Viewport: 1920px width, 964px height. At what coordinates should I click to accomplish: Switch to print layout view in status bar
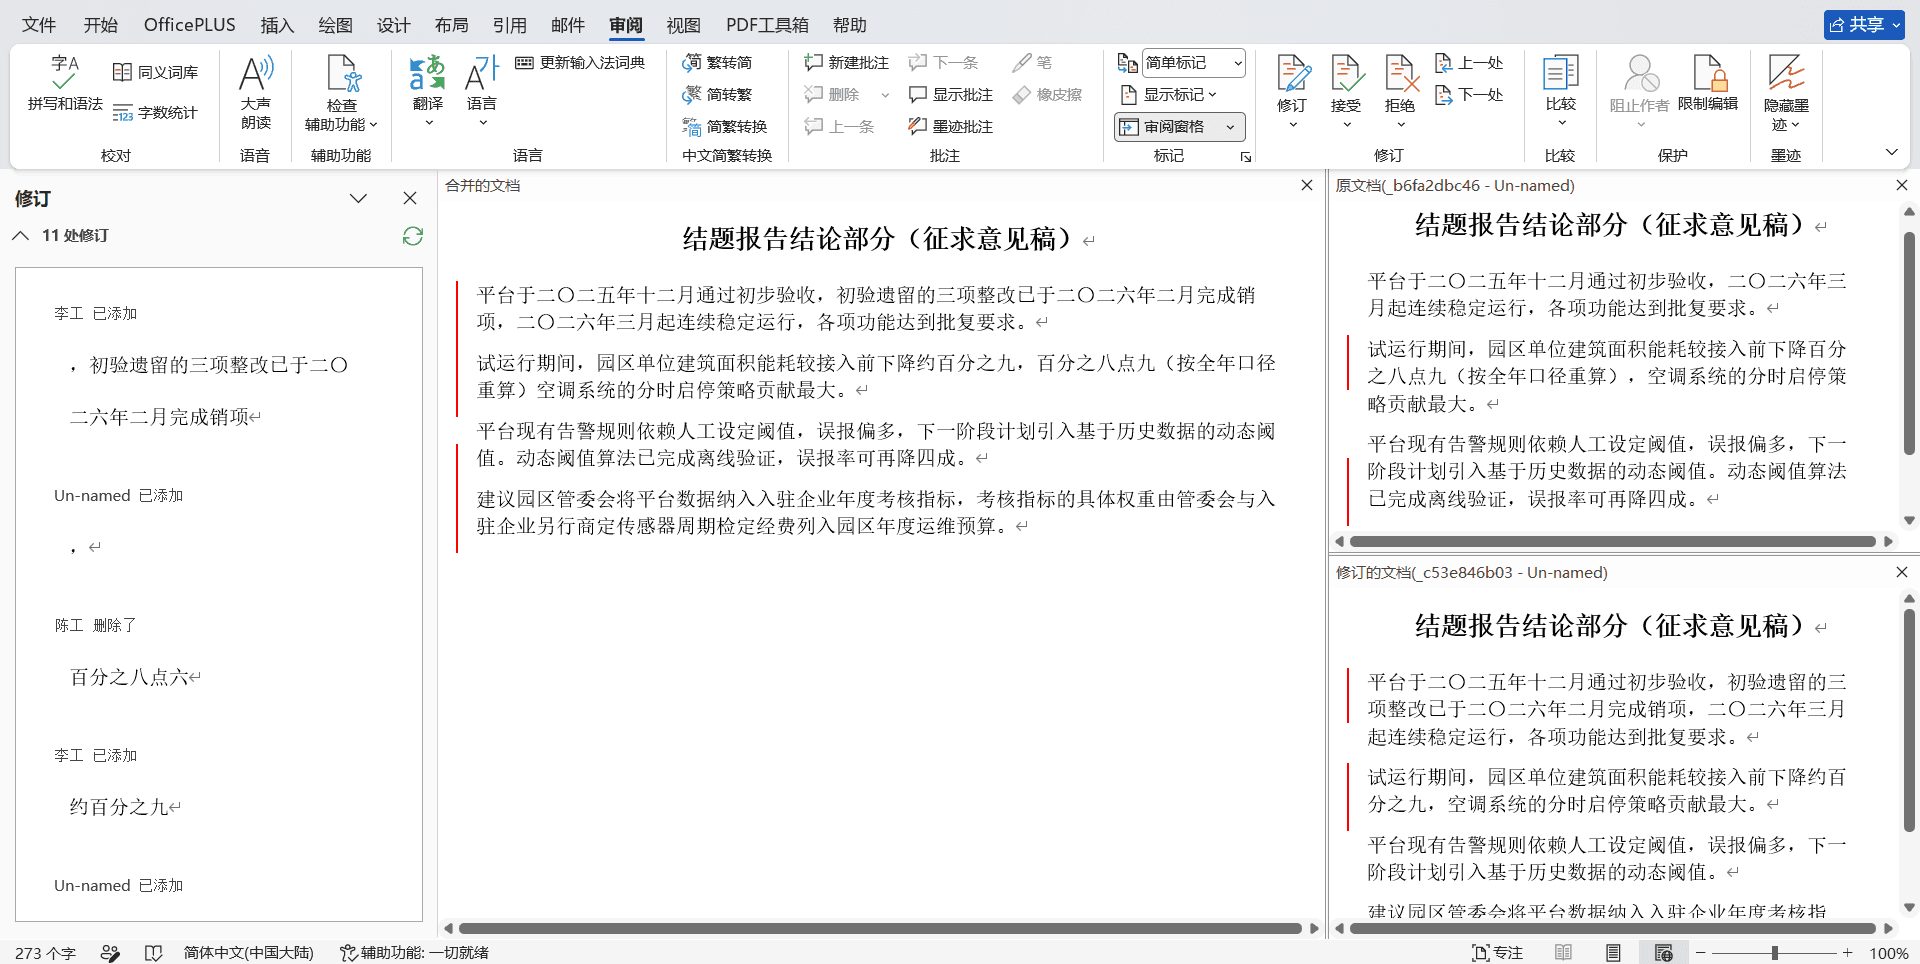click(x=1613, y=953)
